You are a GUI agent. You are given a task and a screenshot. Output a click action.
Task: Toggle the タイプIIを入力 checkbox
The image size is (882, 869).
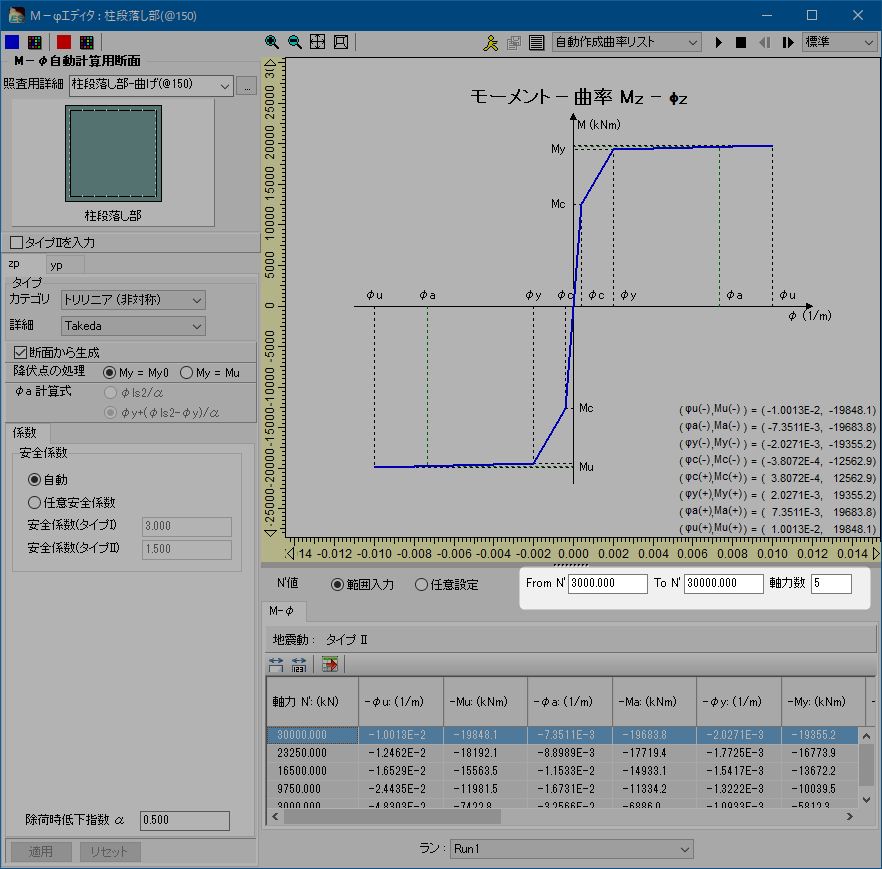(16, 242)
